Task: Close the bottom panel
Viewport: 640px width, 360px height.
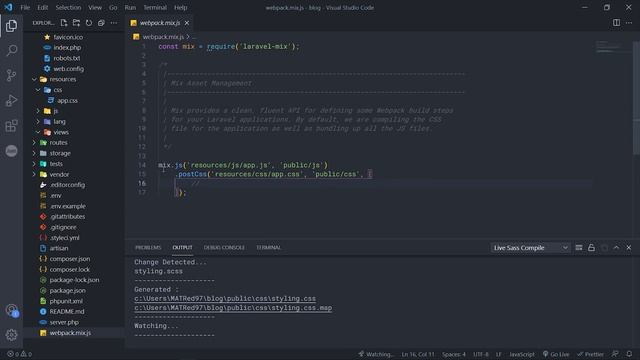Action: pos(629,248)
